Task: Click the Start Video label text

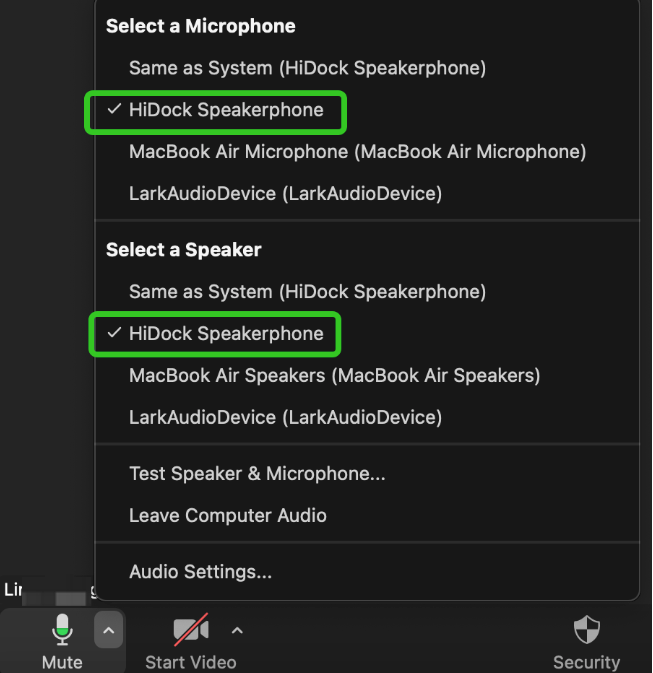Action: [190, 662]
